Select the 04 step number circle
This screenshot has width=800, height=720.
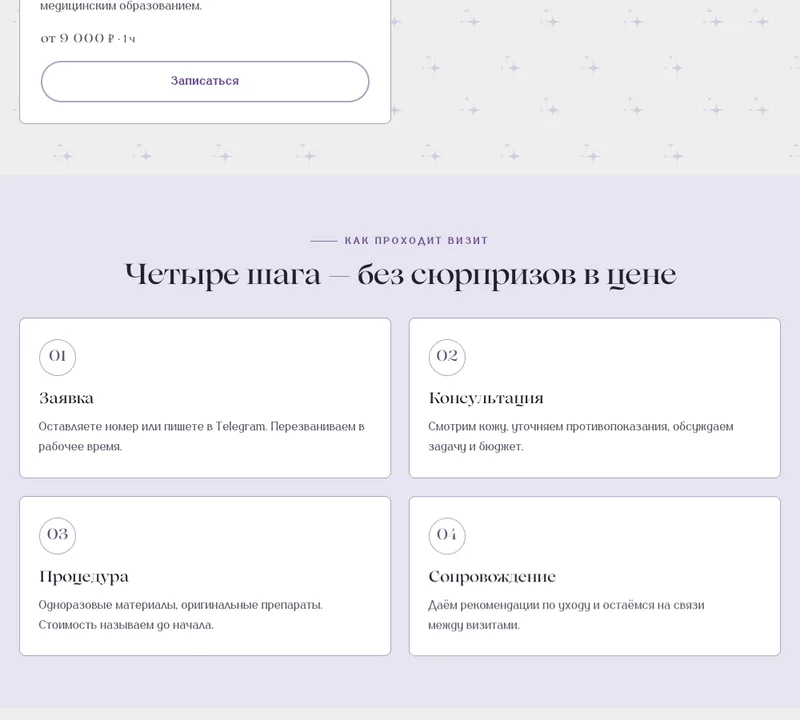[447, 536]
